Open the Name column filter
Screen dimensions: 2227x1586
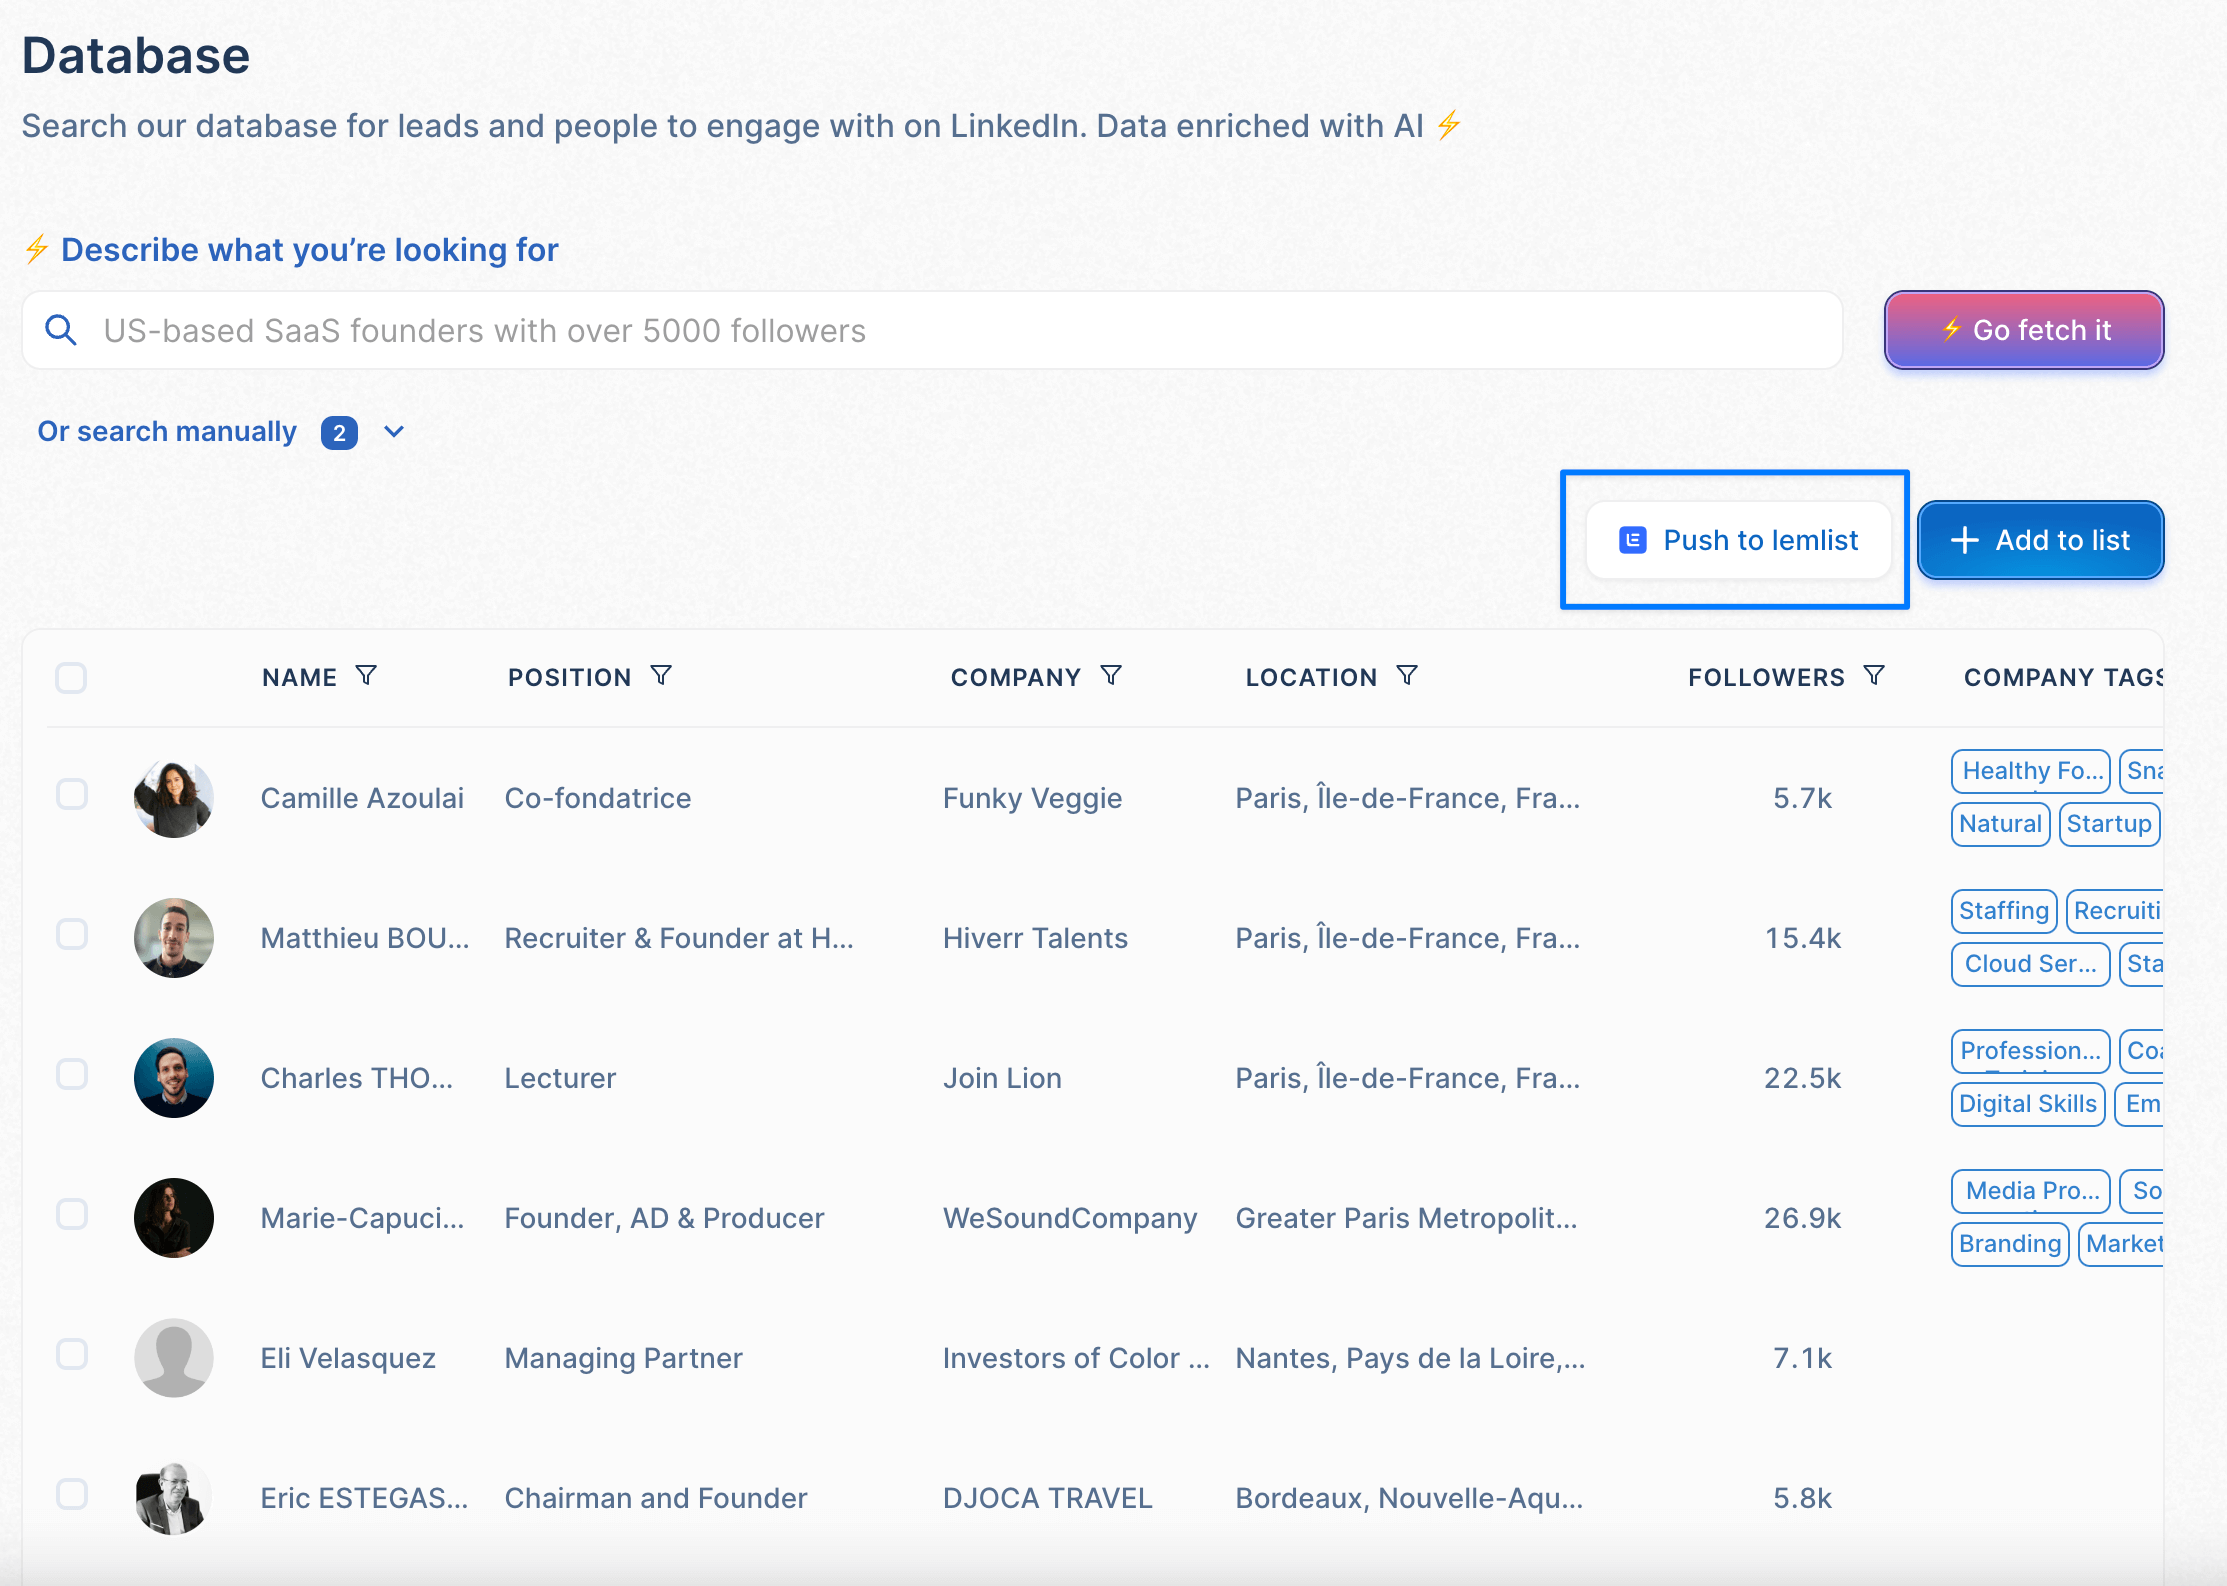click(x=367, y=675)
